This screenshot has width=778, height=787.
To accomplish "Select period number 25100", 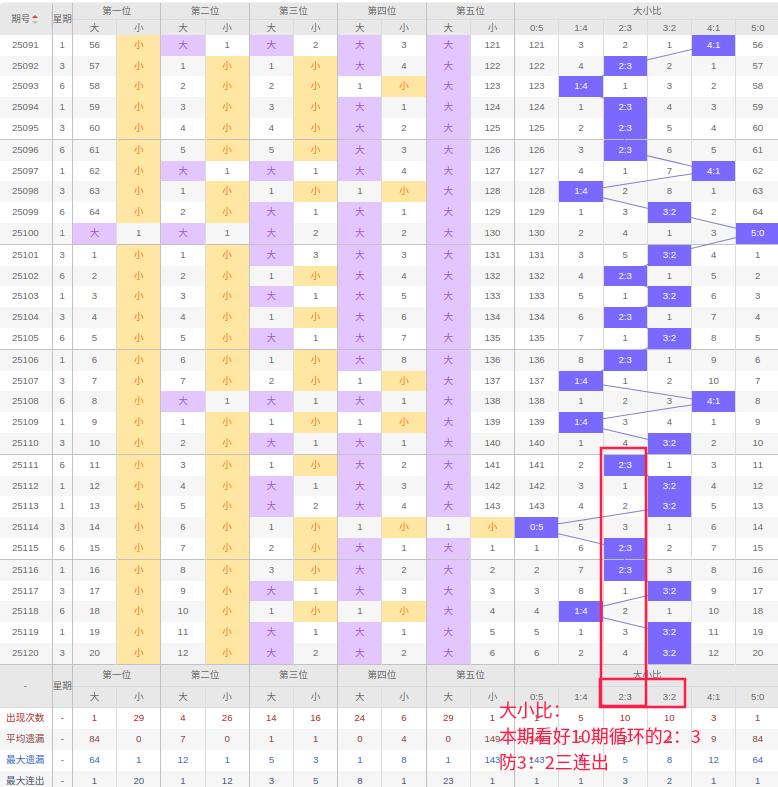I will 25,233.
